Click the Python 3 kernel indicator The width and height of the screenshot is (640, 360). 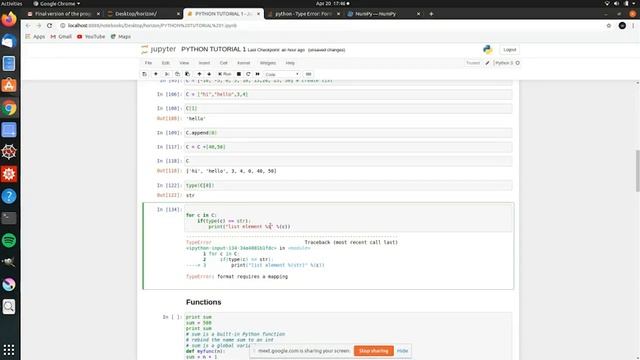[x=507, y=63]
